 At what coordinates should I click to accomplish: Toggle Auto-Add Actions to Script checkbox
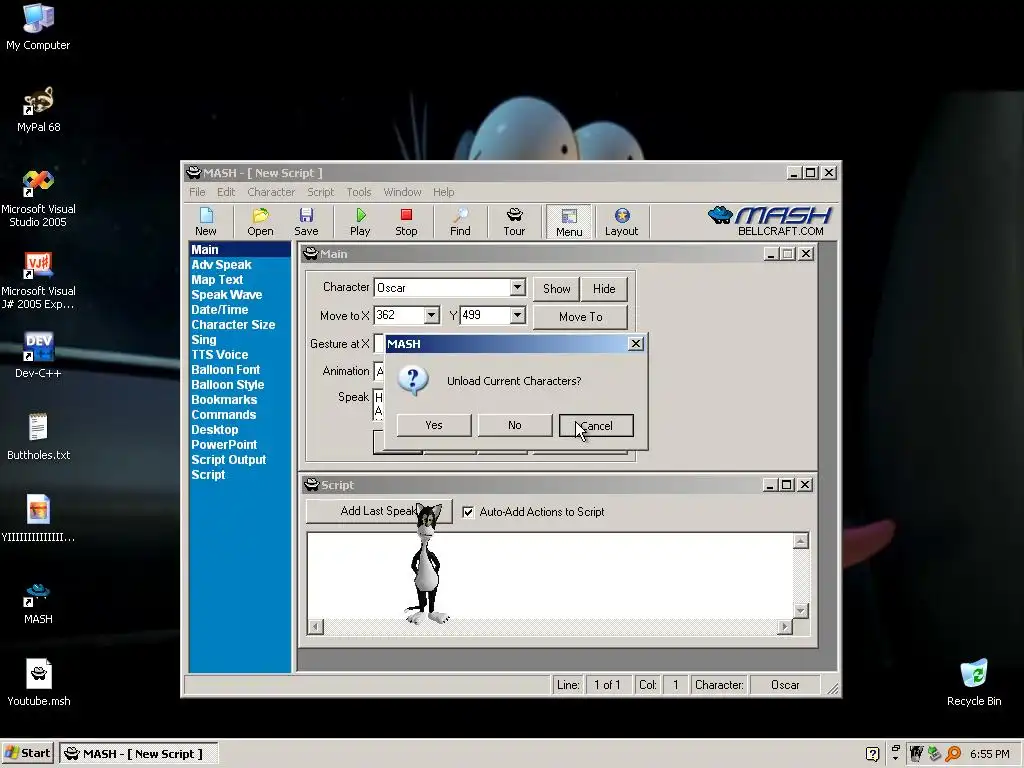(468, 512)
